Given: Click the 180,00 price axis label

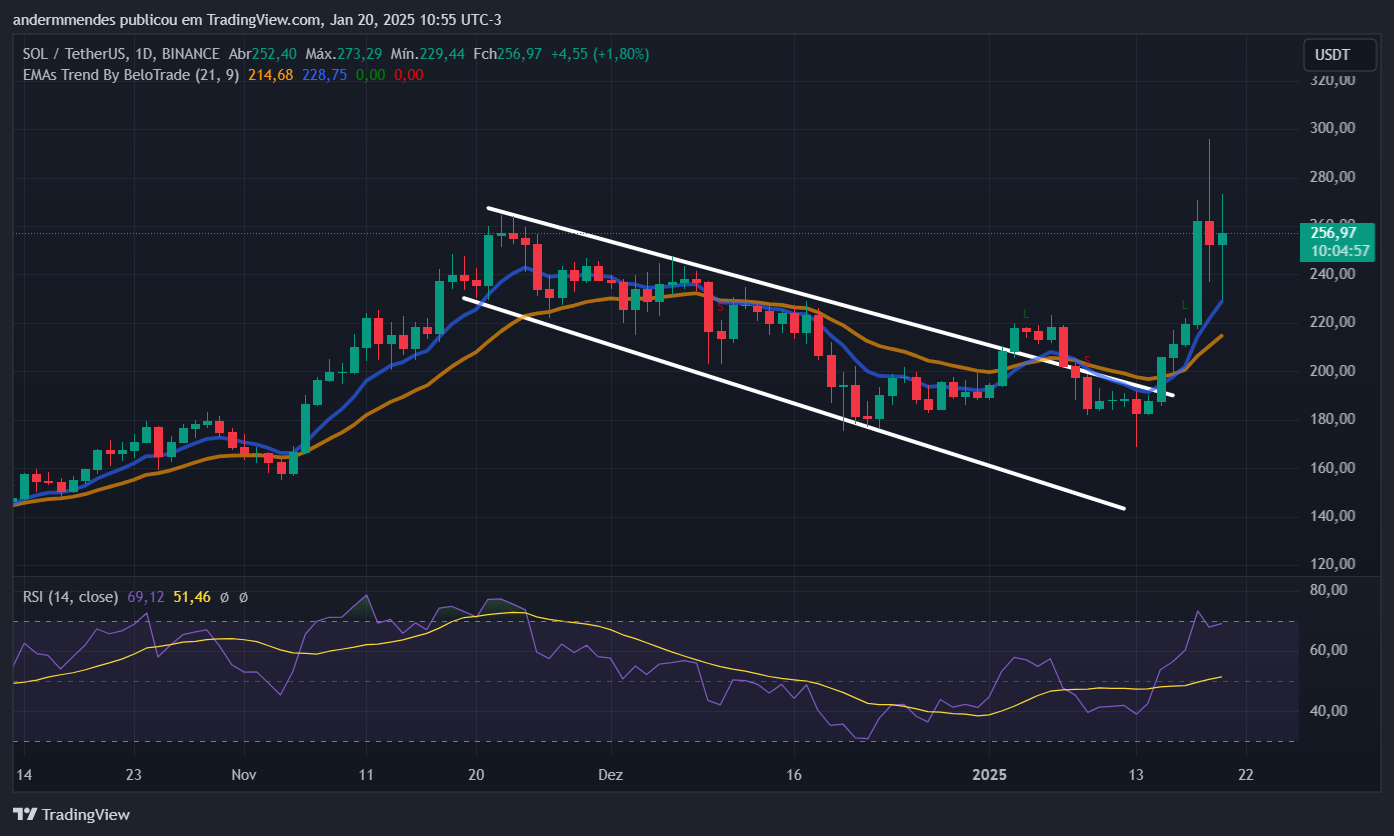Looking at the screenshot, I should point(1333,419).
